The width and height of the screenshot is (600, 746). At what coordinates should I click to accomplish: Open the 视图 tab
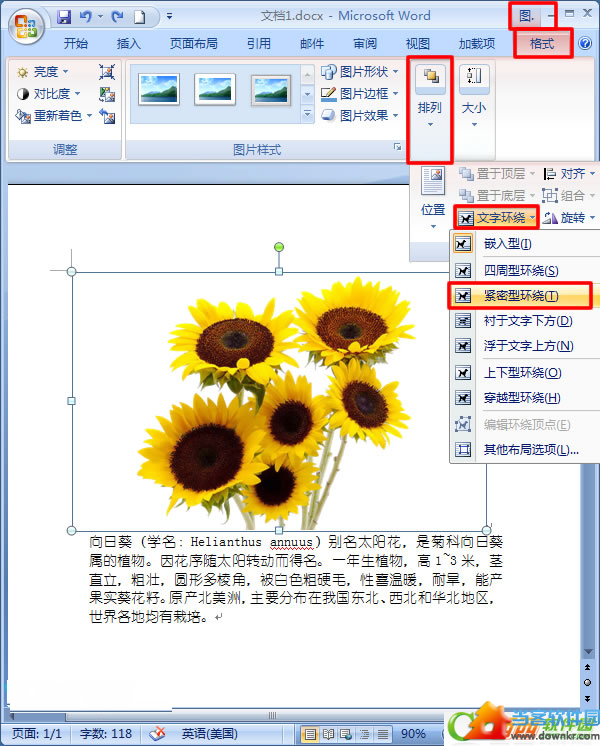click(x=418, y=44)
